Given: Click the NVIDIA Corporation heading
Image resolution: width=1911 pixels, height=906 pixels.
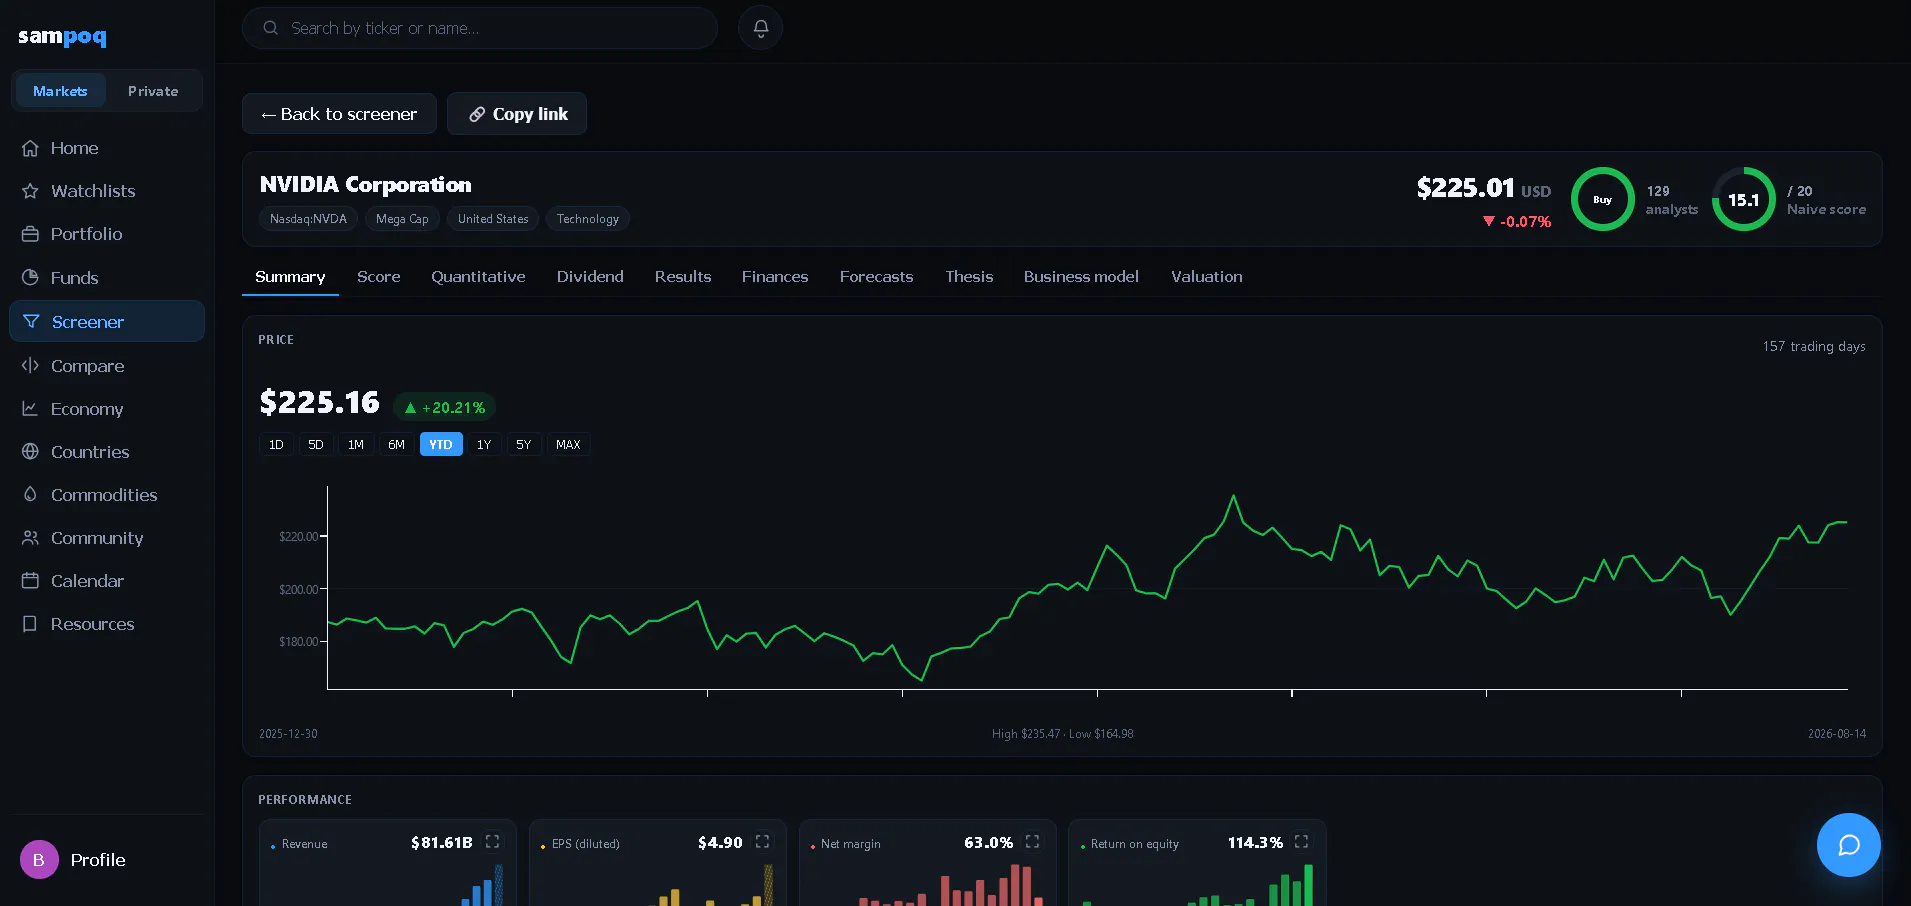Looking at the screenshot, I should point(366,185).
